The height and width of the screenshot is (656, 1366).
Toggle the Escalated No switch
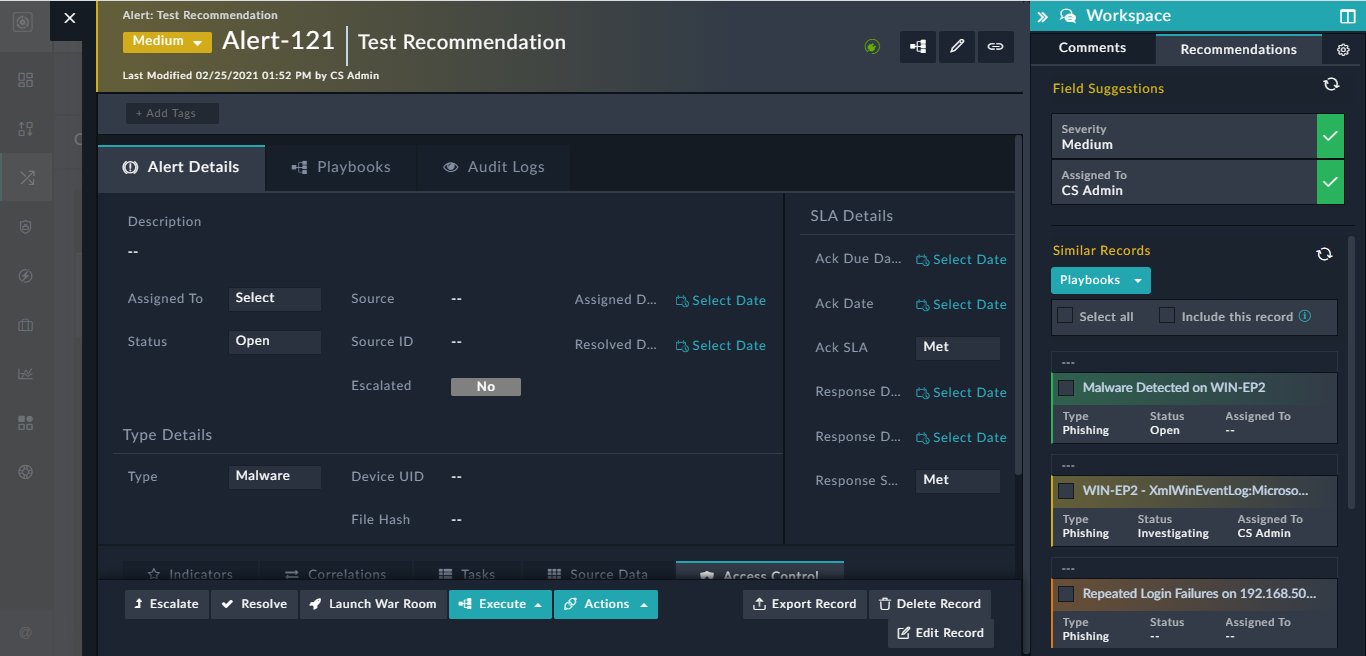[x=486, y=387]
